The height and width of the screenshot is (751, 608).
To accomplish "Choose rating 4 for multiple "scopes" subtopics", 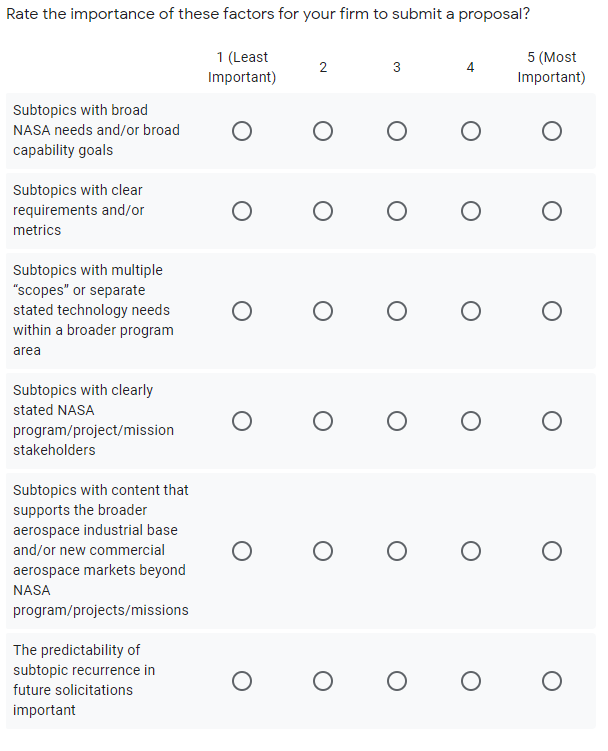I will click(470, 311).
